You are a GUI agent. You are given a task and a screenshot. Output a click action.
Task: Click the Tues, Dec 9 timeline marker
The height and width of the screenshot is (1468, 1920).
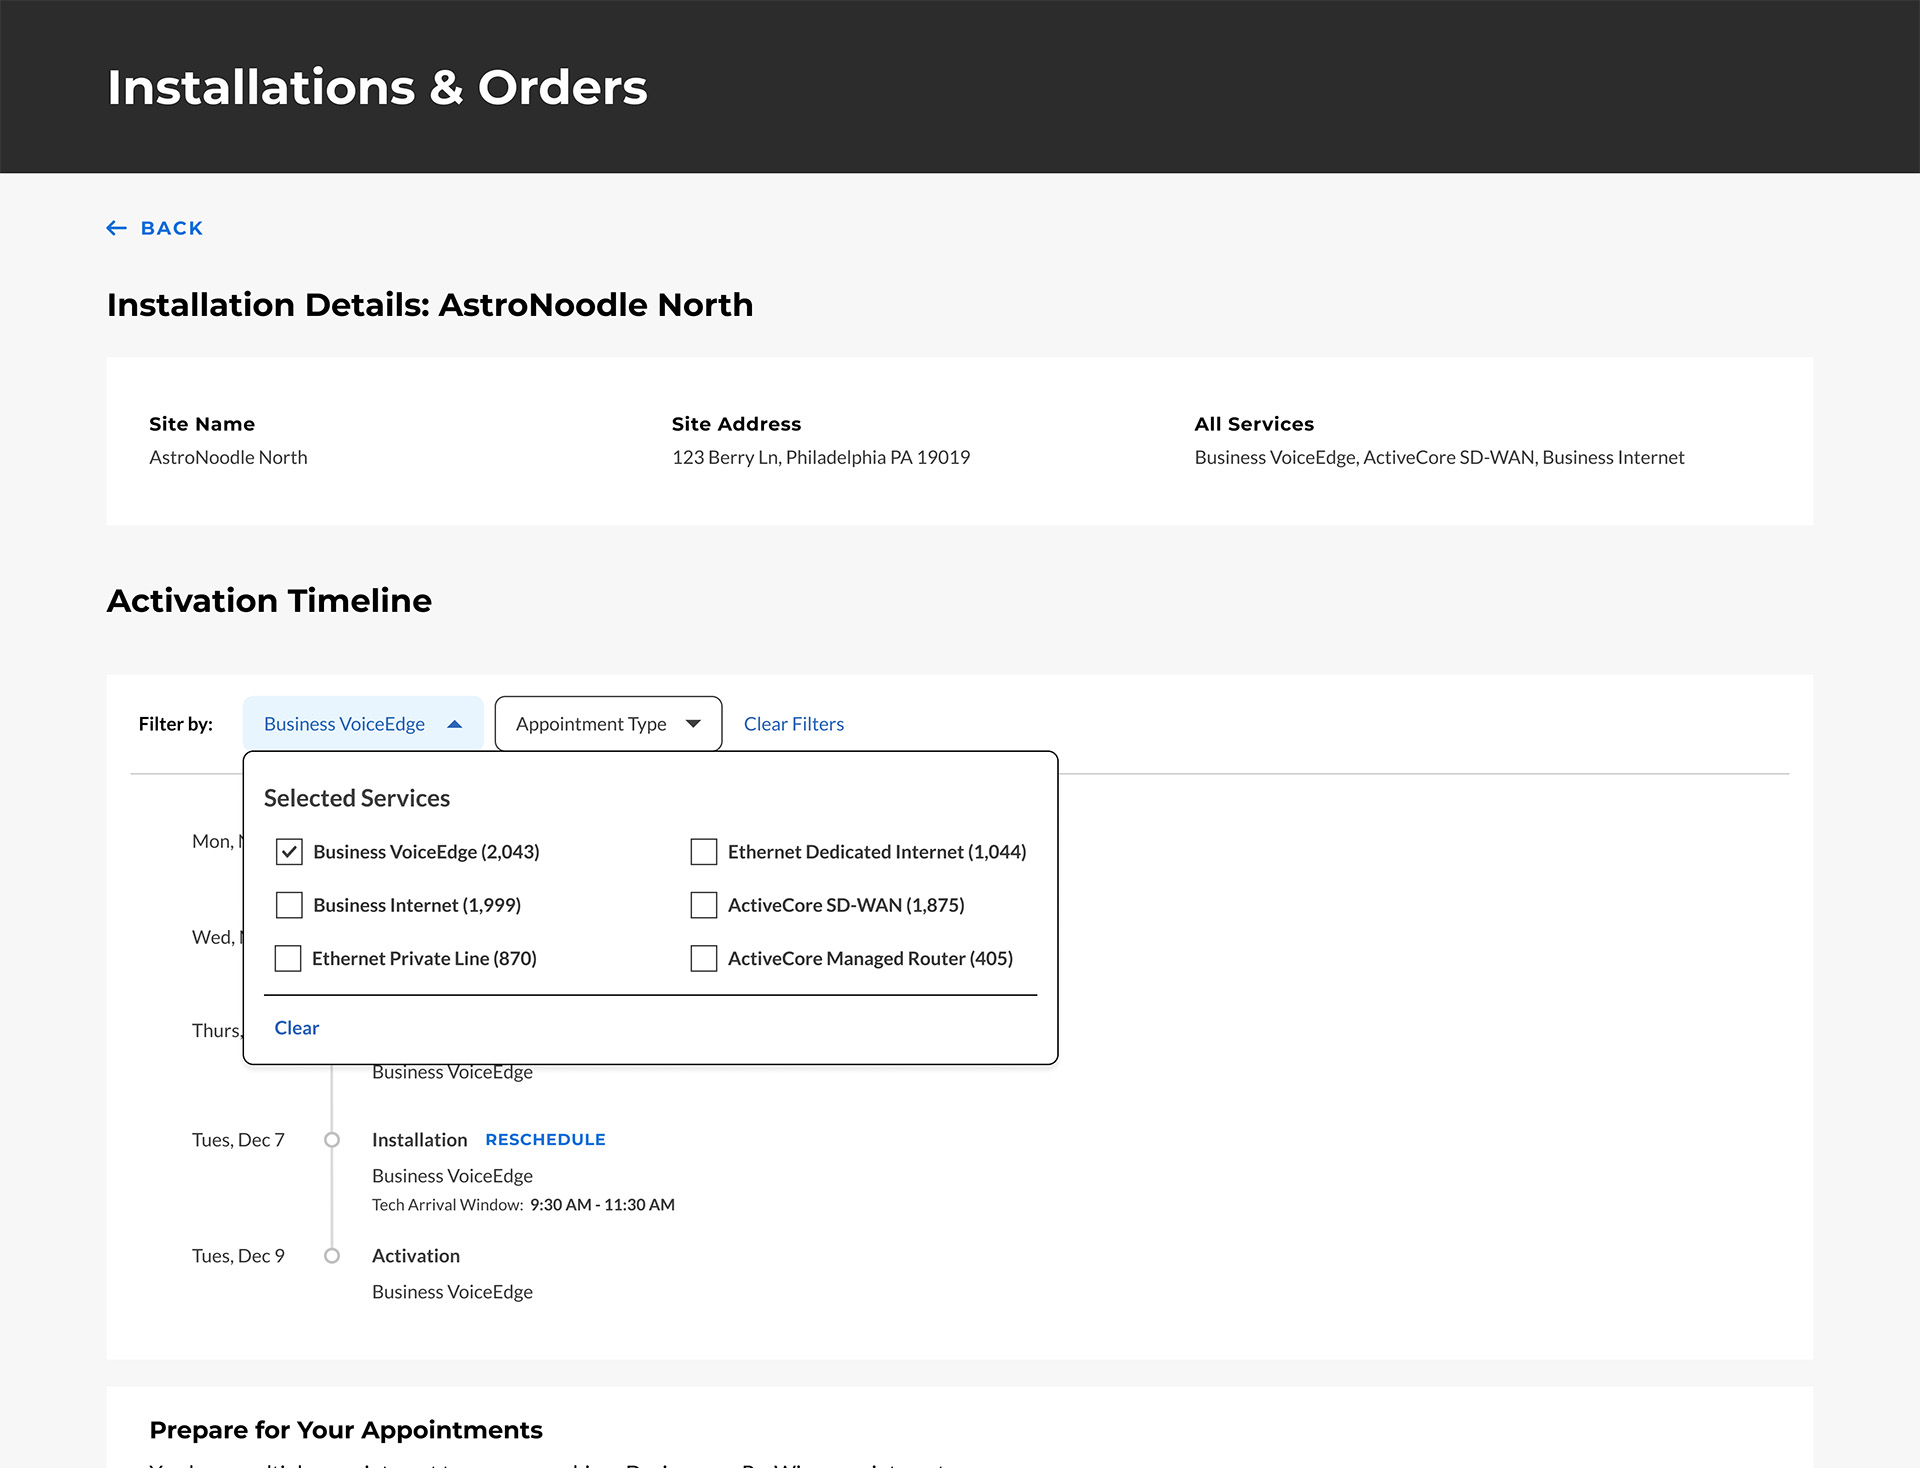[332, 1256]
